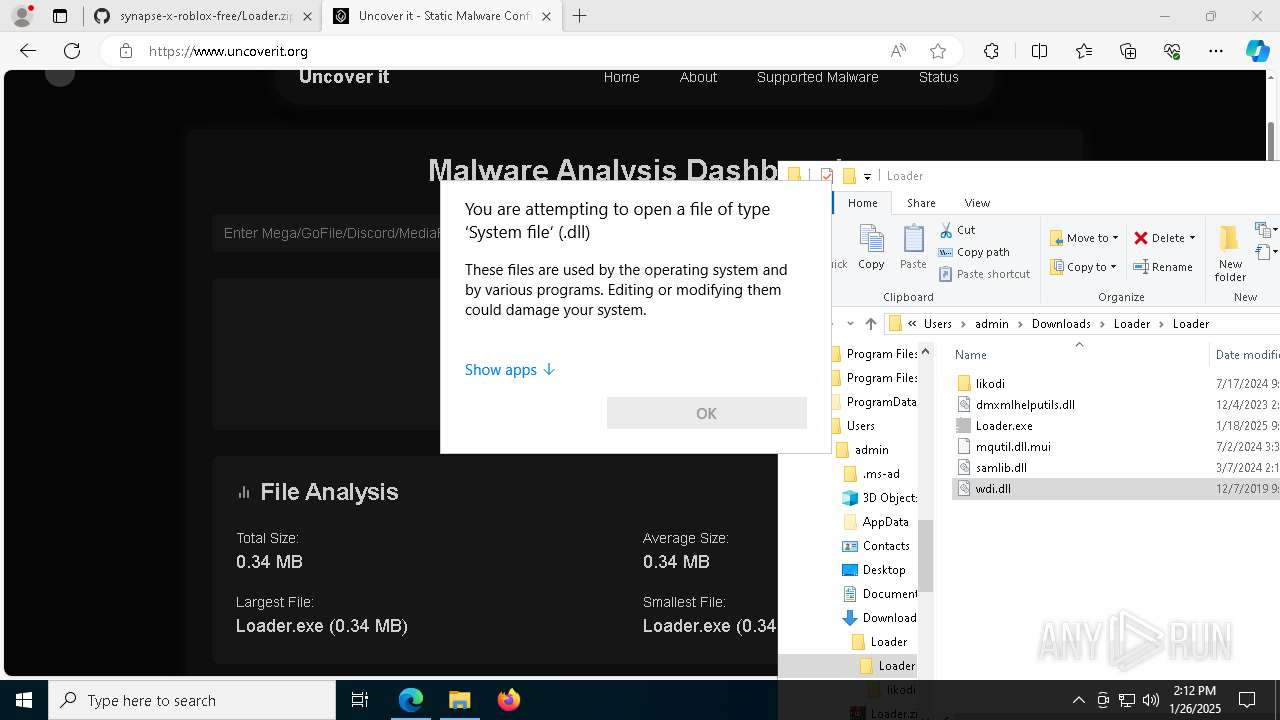Open Windows Start menu
The height and width of the screenshot is (720, 1280).
24,700
